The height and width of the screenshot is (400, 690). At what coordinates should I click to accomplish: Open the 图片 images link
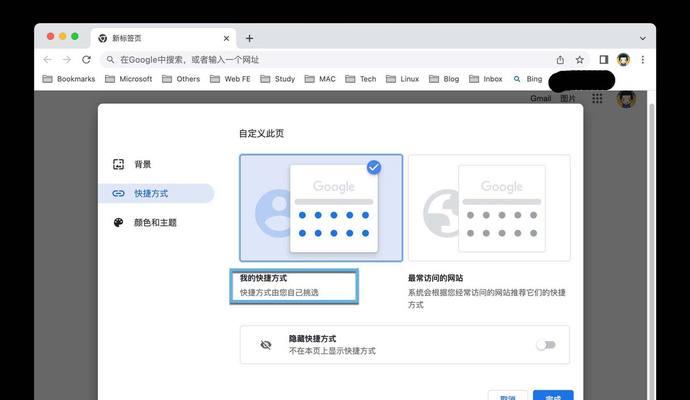568,99
